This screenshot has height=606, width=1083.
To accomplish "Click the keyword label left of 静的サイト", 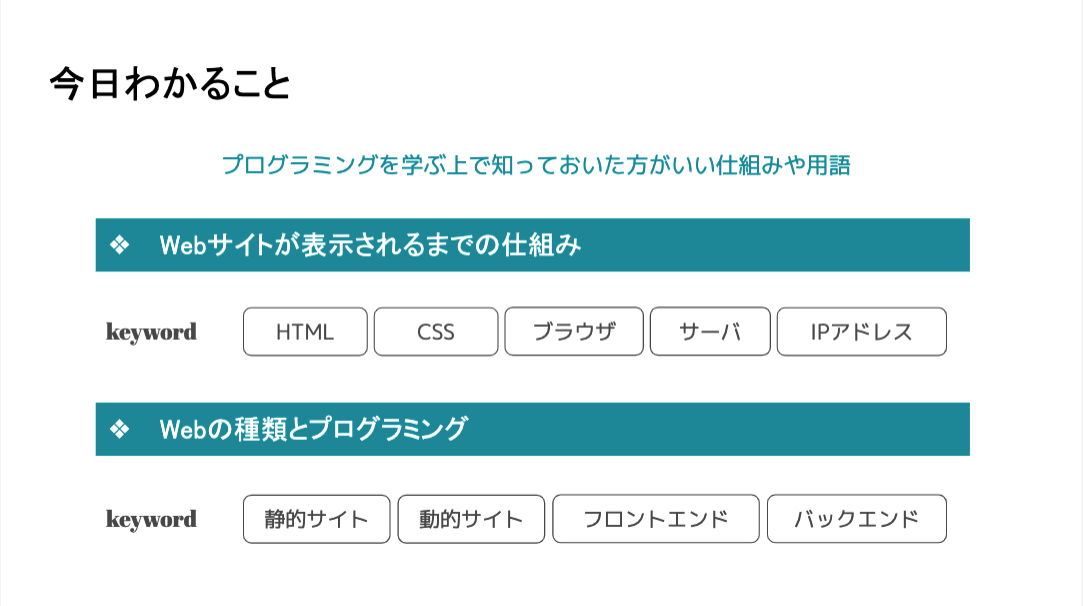I will tap(151, 519).
